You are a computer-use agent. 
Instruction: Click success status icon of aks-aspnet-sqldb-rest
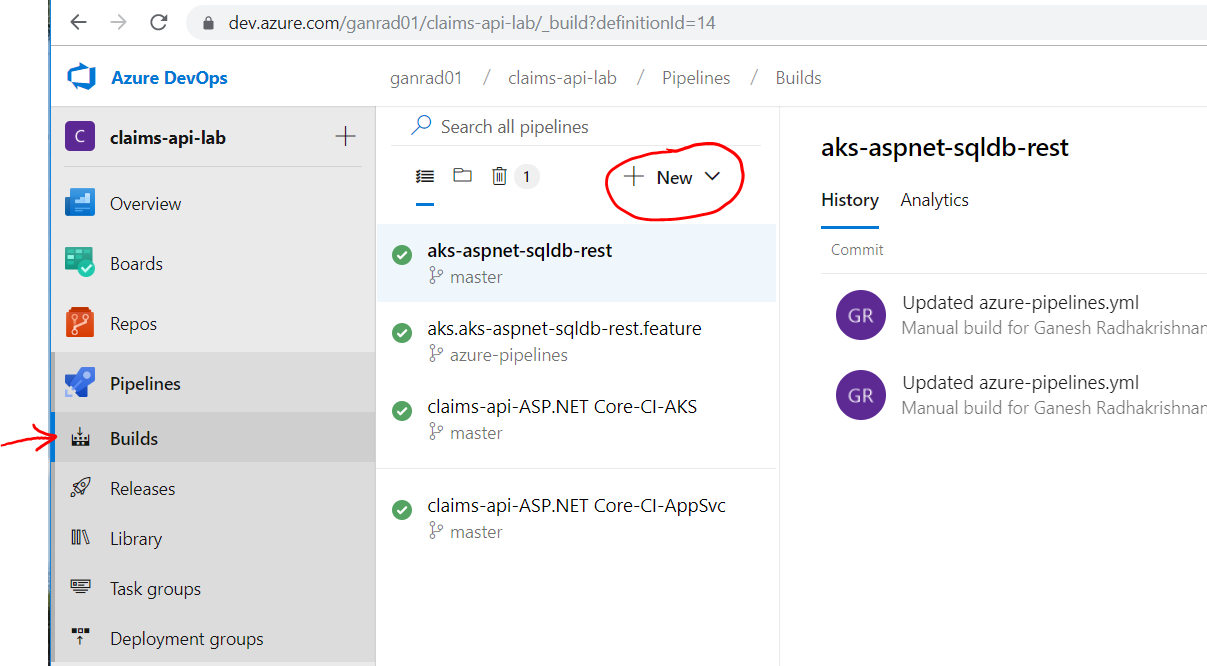(402, 255)
